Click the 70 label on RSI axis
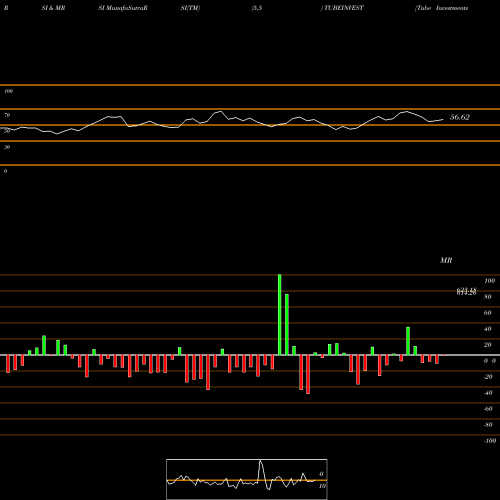The width and height of the screenshot is (500, 500). 7,115
